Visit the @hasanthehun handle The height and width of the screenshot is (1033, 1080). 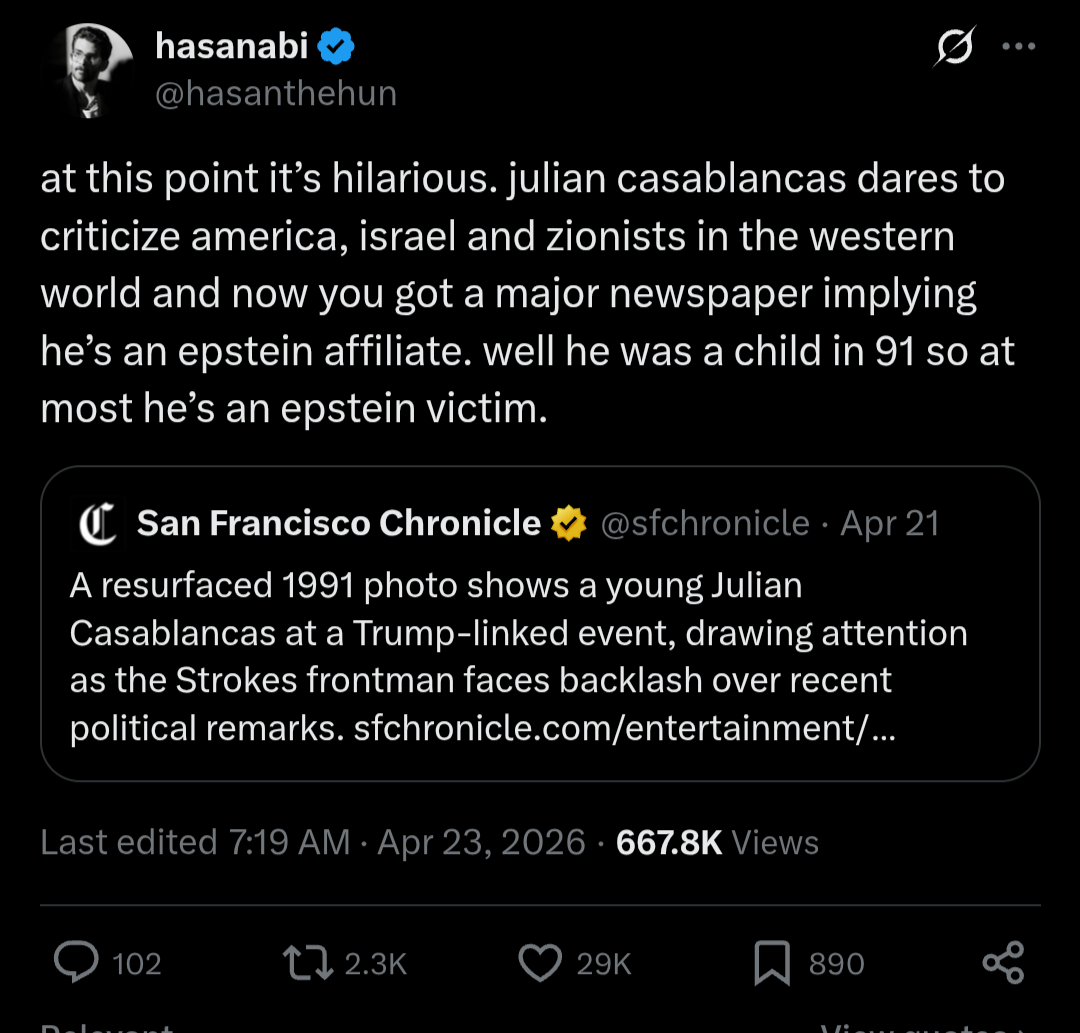click(277, 93)
